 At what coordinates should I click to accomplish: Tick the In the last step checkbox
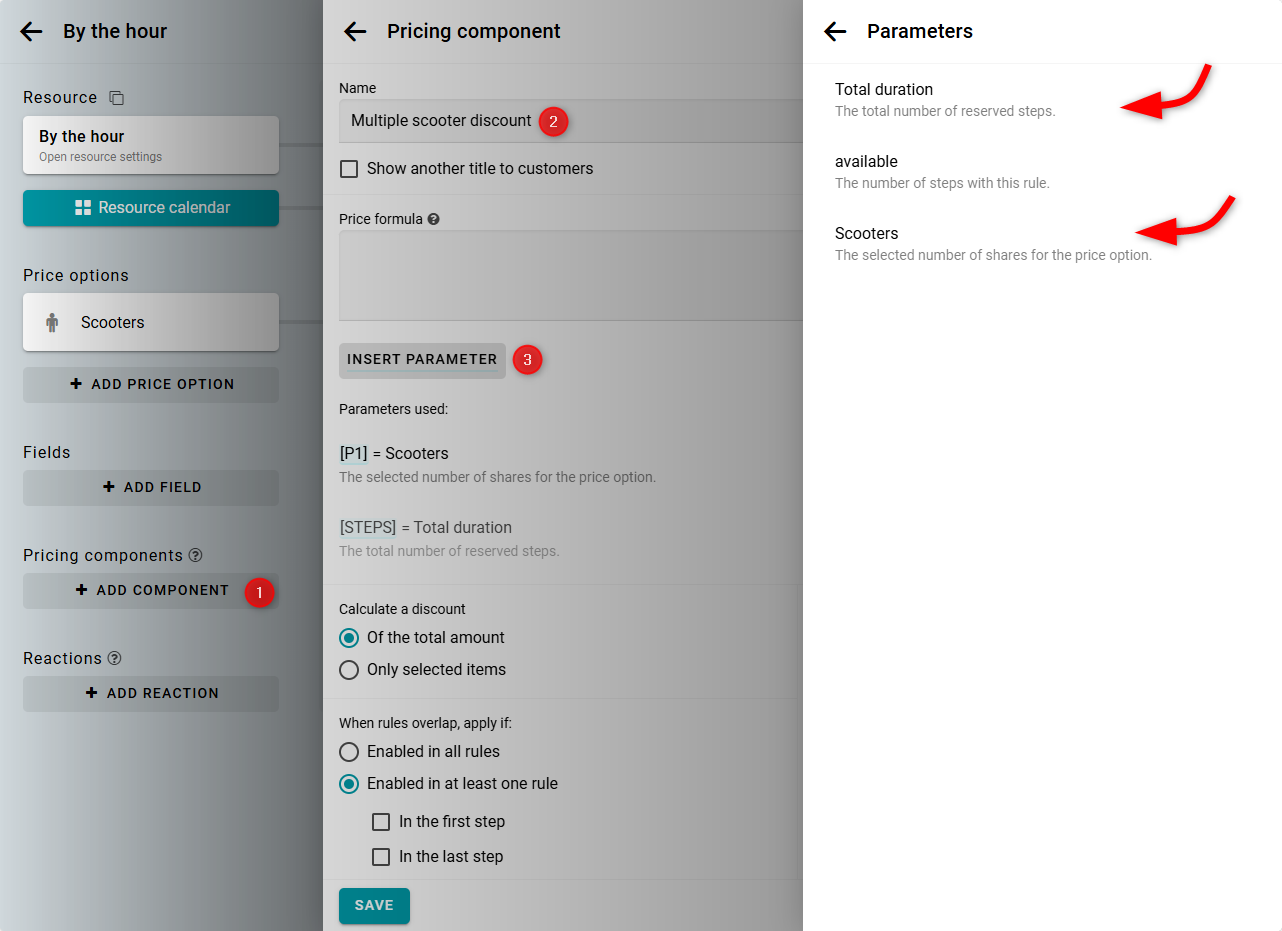pyautogui.click(x=381, y=857)
